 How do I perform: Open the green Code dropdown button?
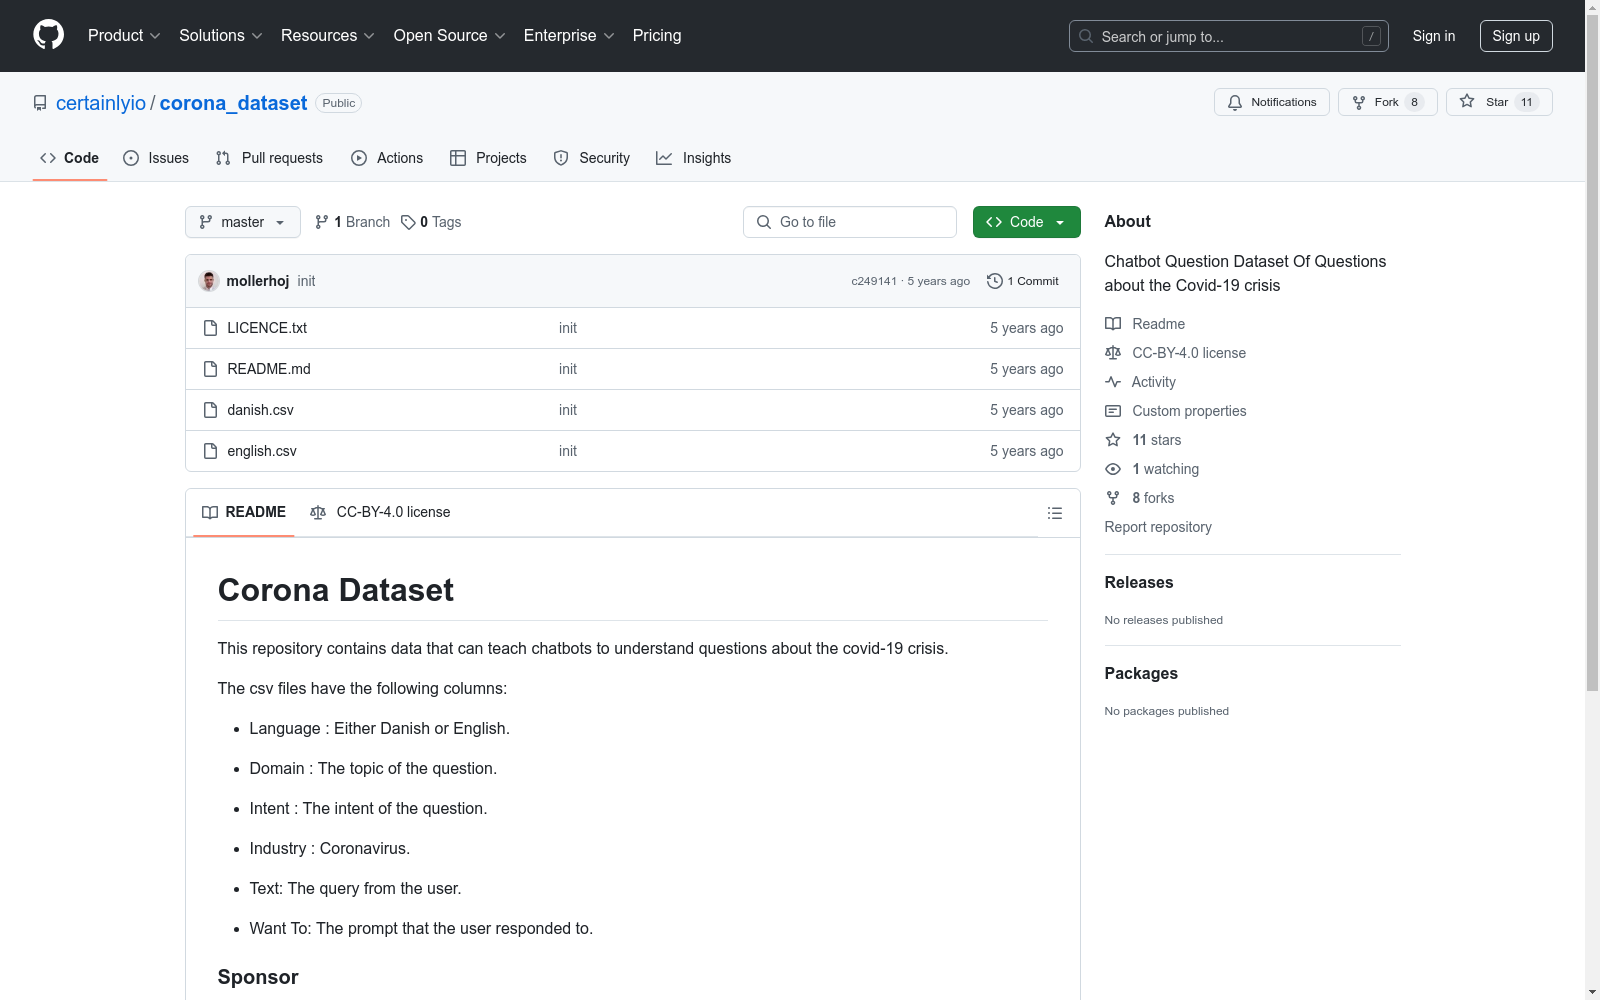[x=1026, y=222]
